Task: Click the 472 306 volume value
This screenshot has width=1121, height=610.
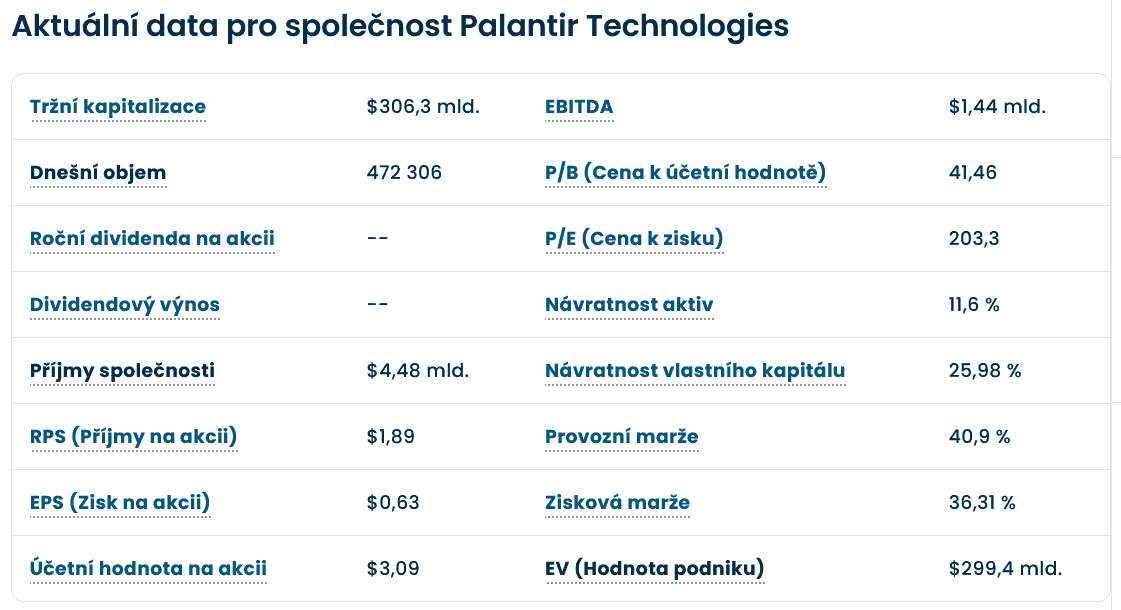Action: 404,173
